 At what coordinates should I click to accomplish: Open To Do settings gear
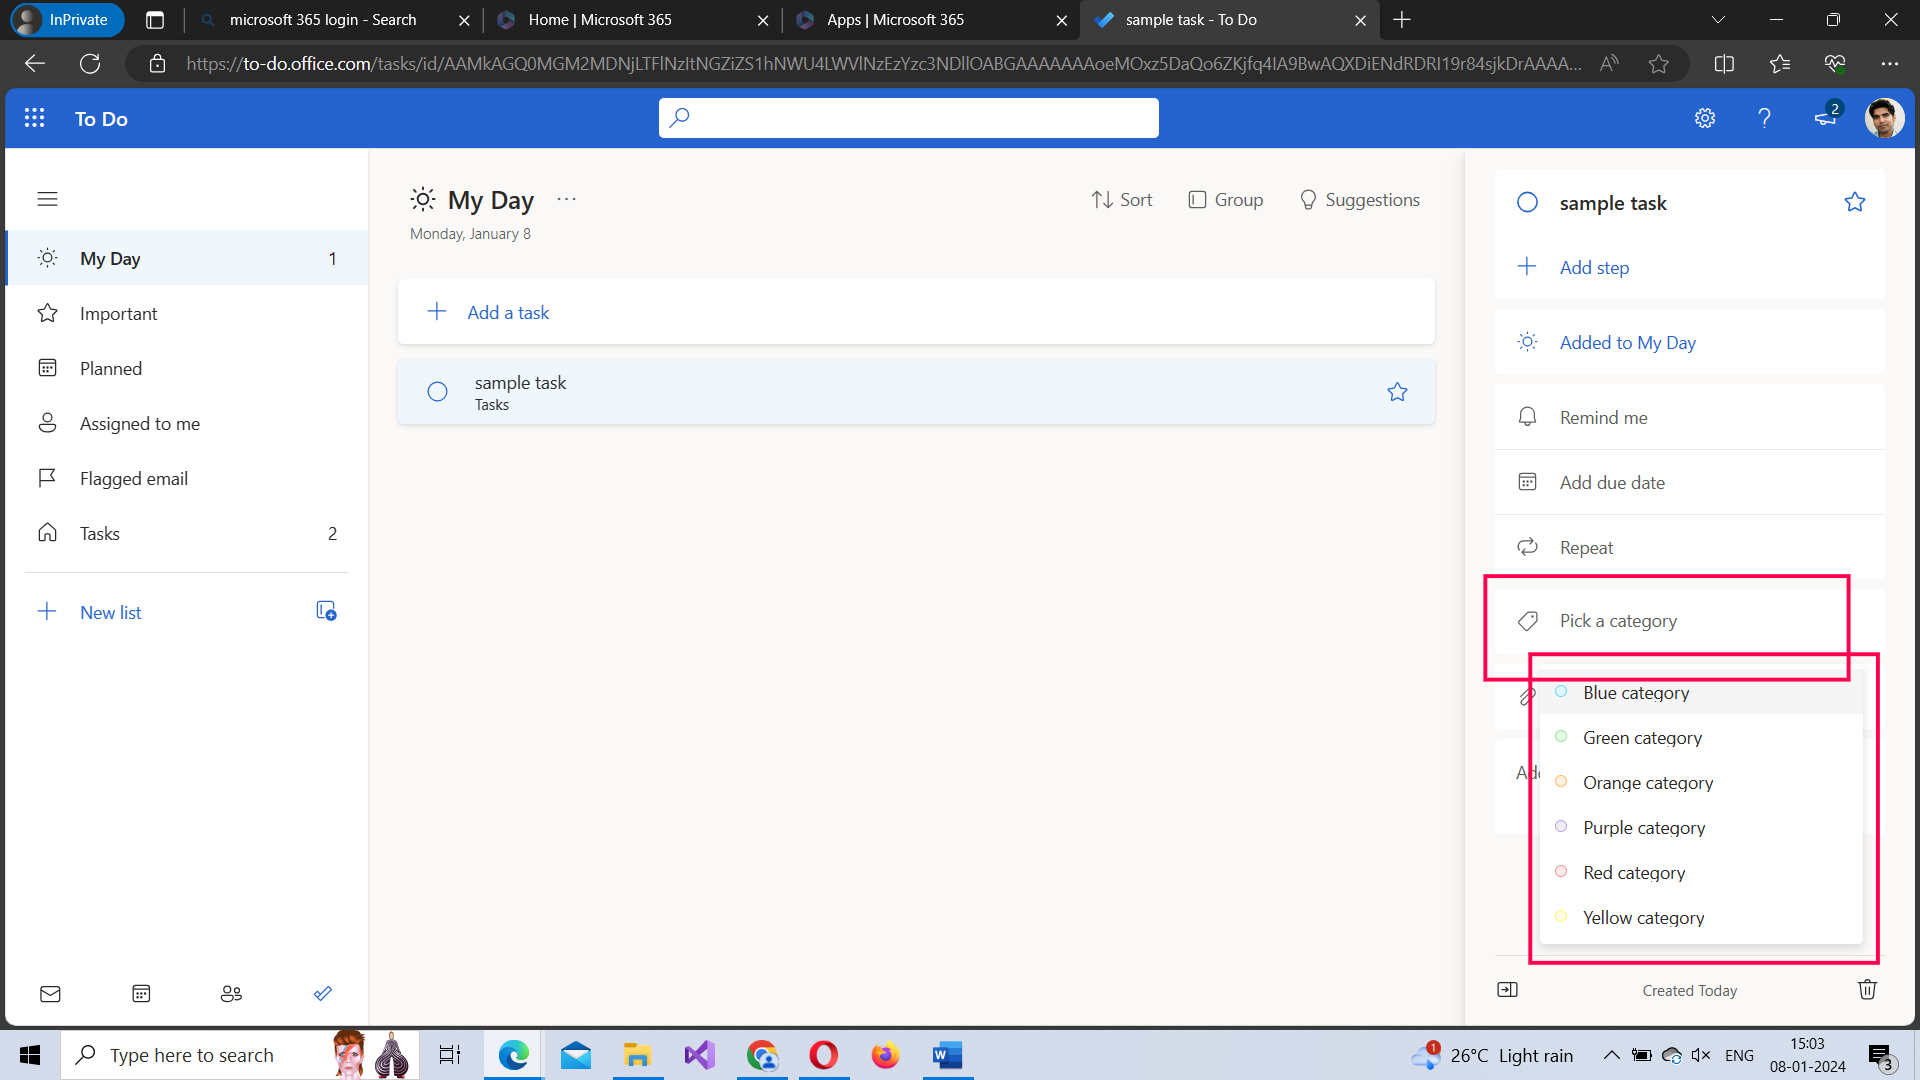pyautogui.click(x=1705, y=118)
